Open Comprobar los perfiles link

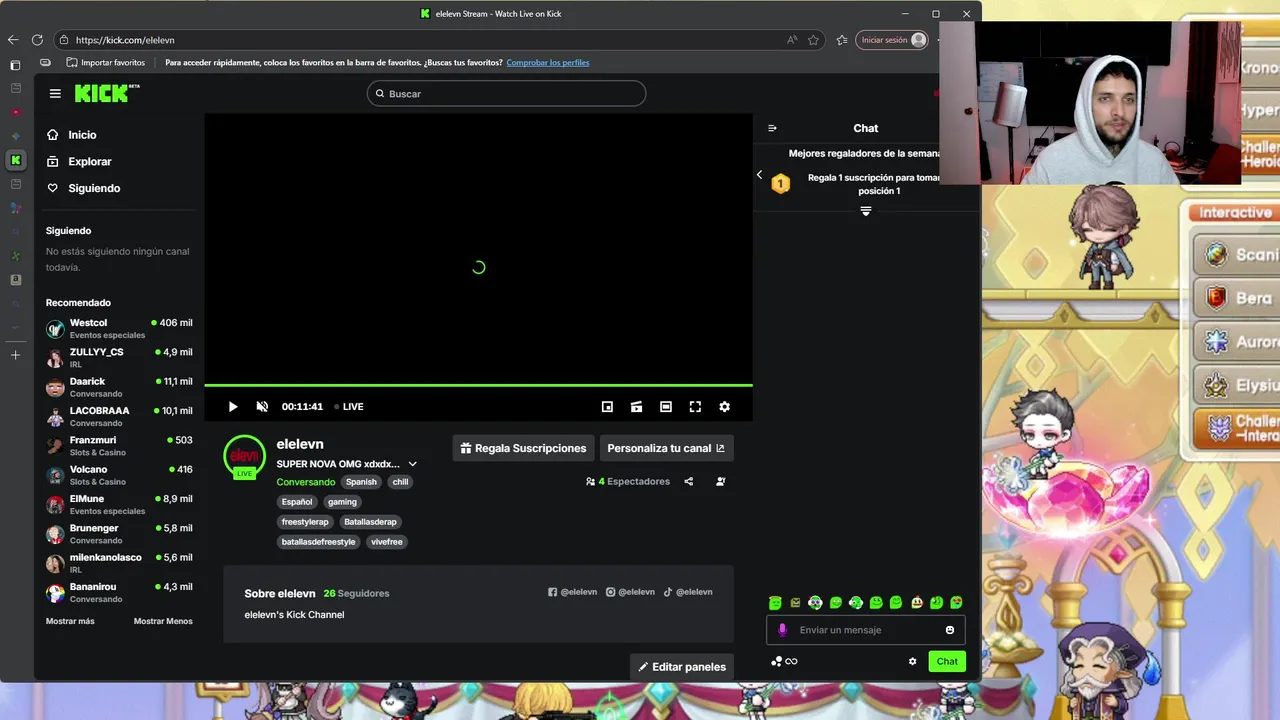point(548,63)
